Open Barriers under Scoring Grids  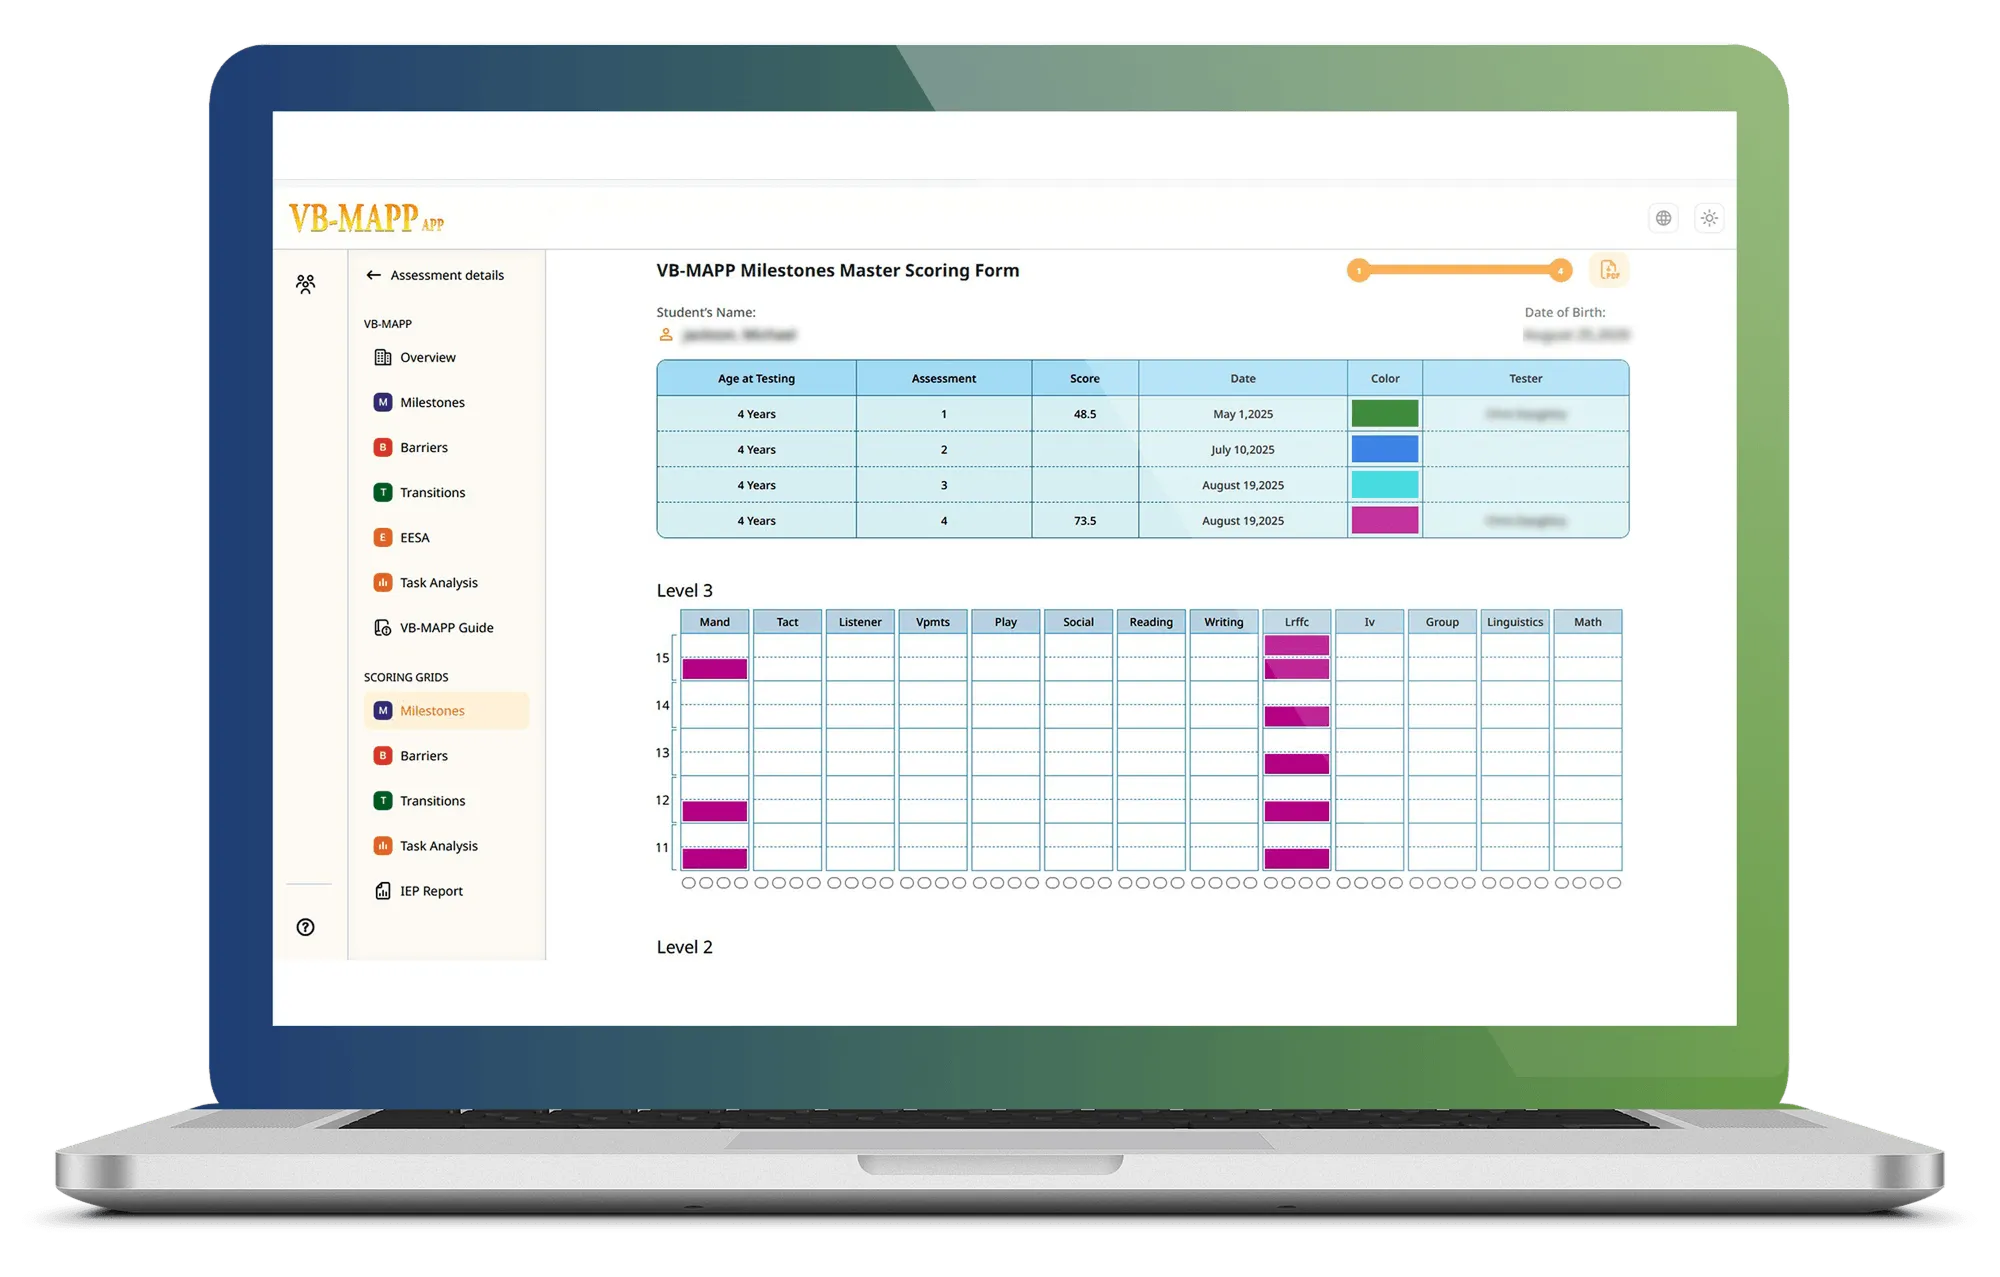point(423,756)
